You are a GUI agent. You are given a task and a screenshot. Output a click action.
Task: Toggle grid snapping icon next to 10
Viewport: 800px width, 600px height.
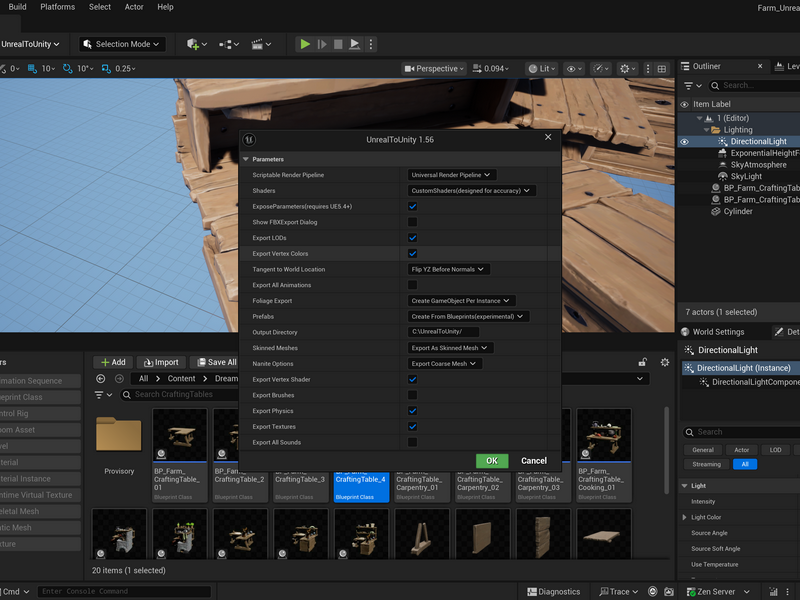click(x=32, y=68)
